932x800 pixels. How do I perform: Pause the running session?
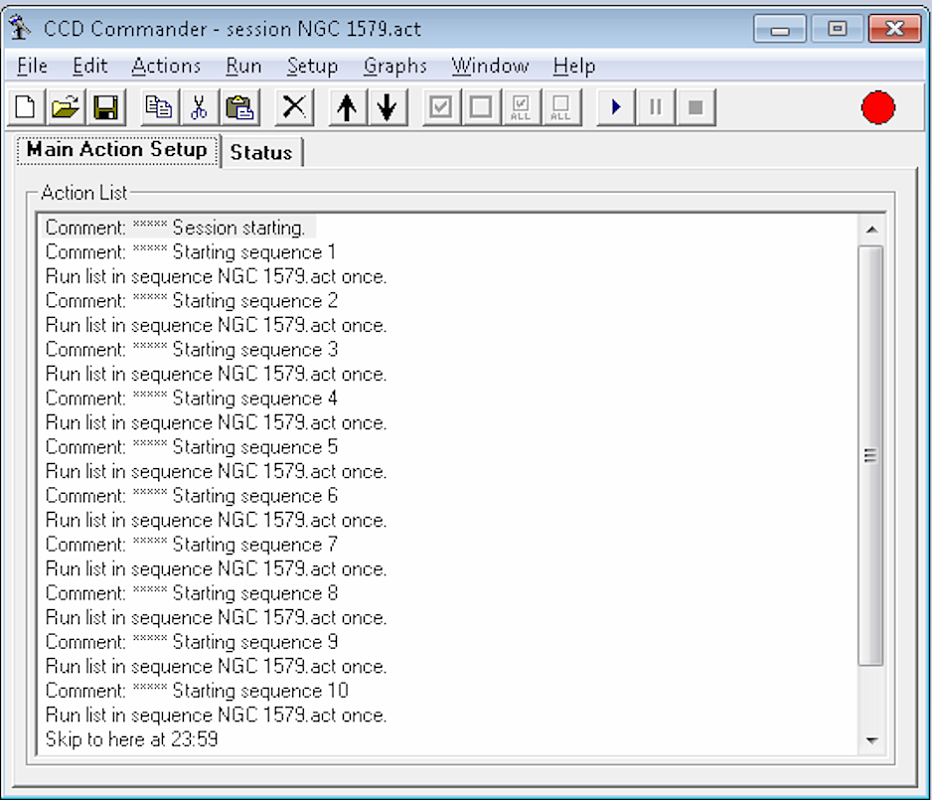point(655,106)
